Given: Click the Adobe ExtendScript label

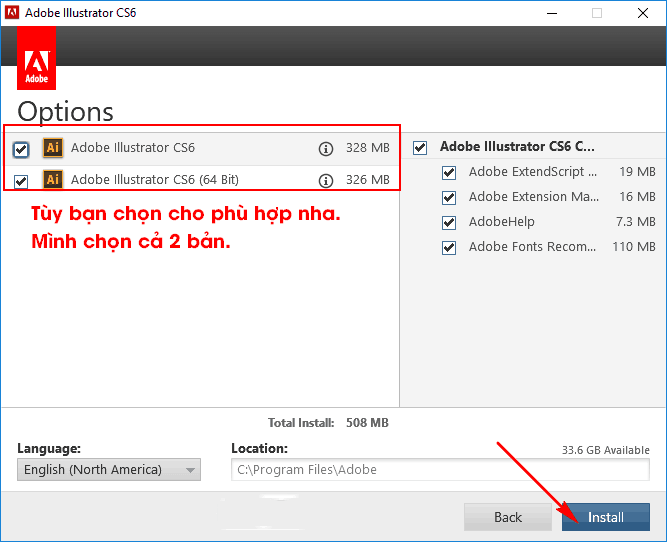Looking at the screenshot, I should pos(533,172).
